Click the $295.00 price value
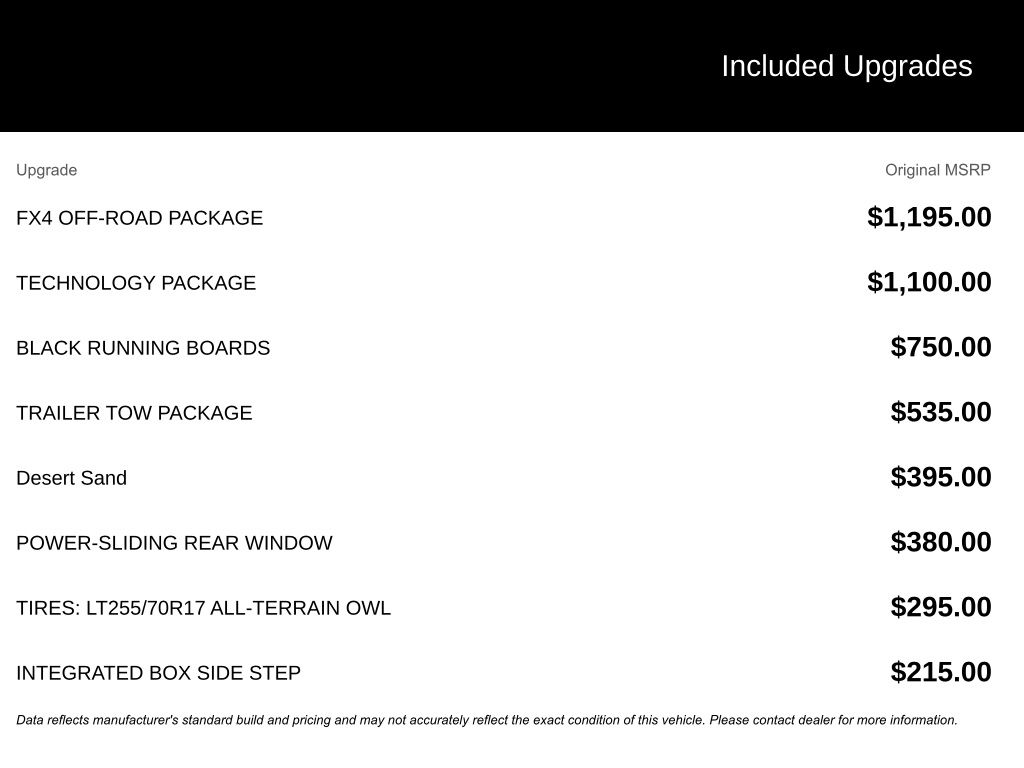The width and height of the screenshot is (1024, 768). click(941, 607)
